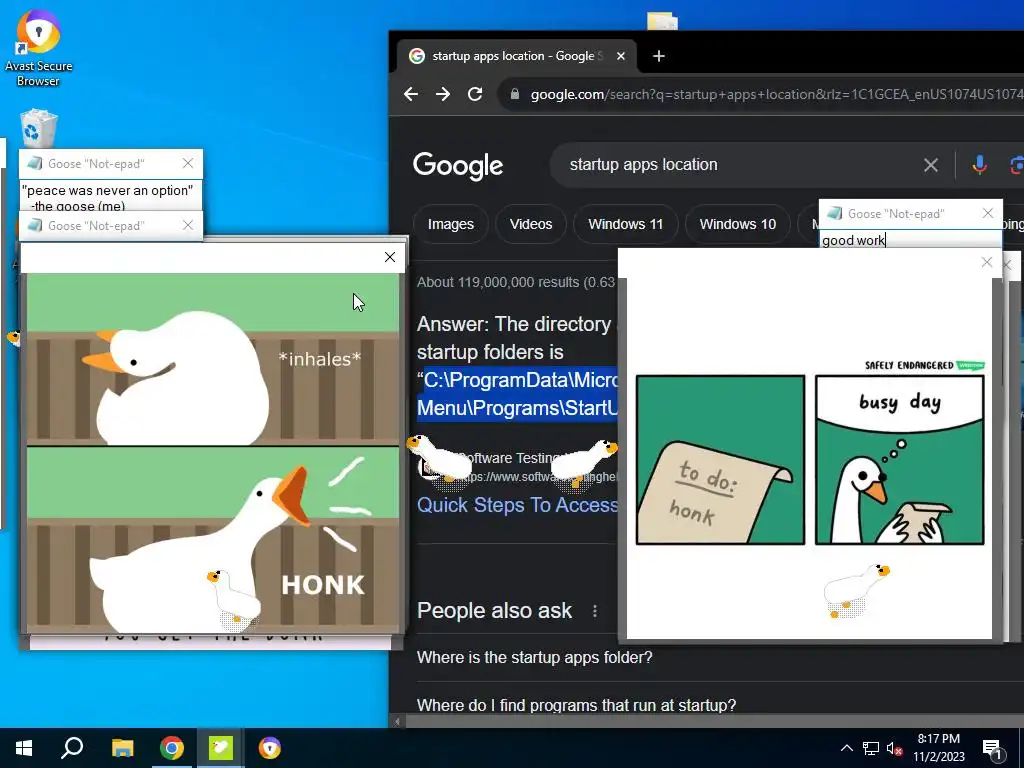
Task: Filter results by Videos
Action: [x=531, y=225]
